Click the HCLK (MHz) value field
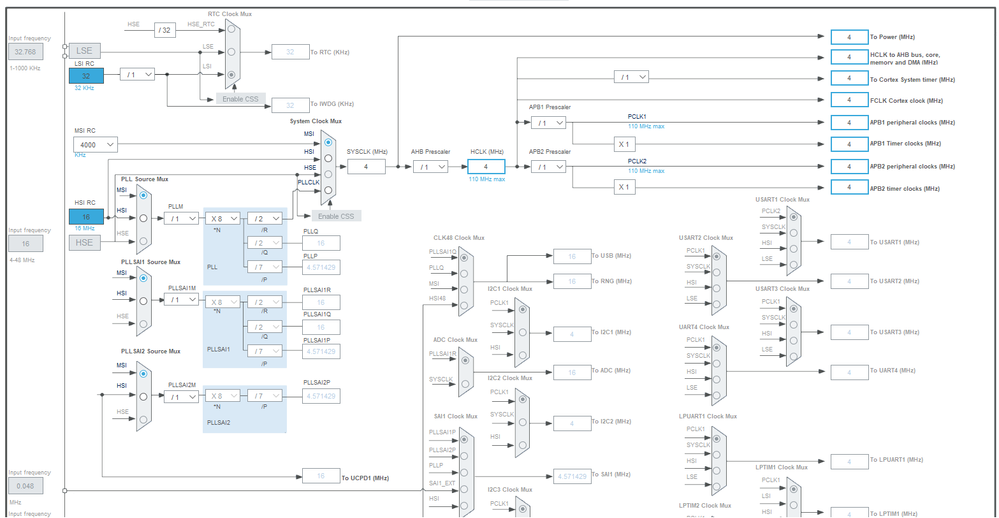 (486, 167)
